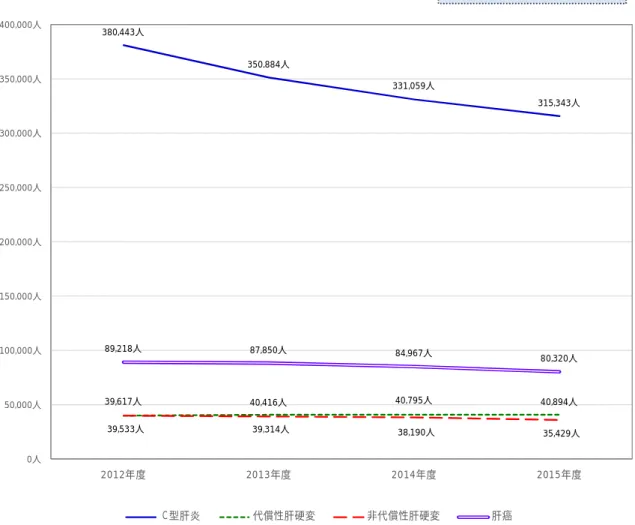Select the 肝癌 legend label
This screenshot has width=635, height=525.
coord(502,516)
